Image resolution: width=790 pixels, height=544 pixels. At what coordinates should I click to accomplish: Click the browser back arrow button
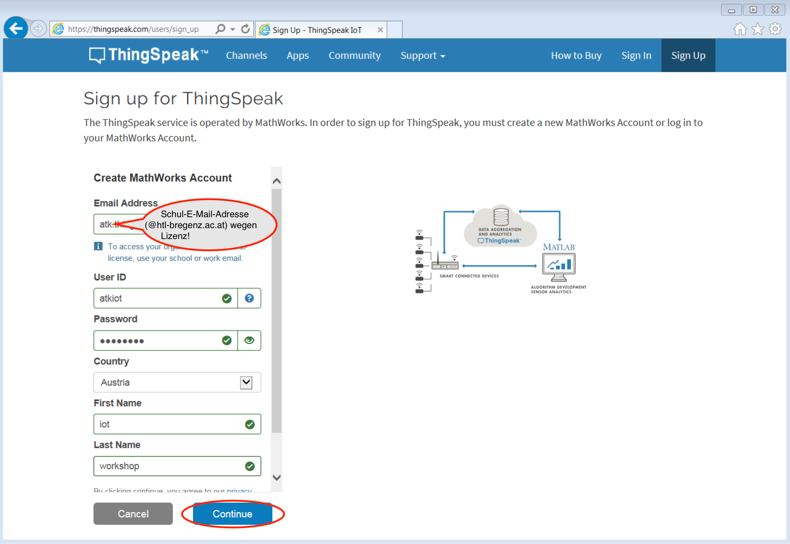[x=16, y=28]
